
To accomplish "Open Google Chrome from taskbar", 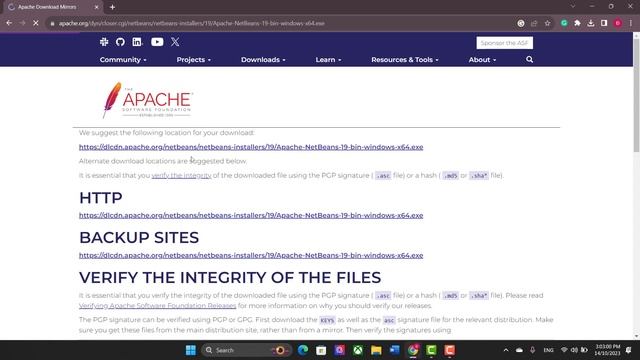I will [413, 350].
